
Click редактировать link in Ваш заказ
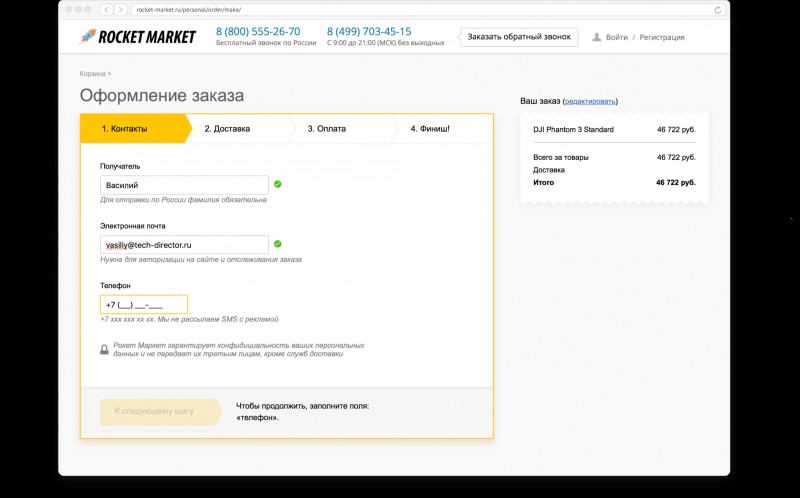[590, 101]
